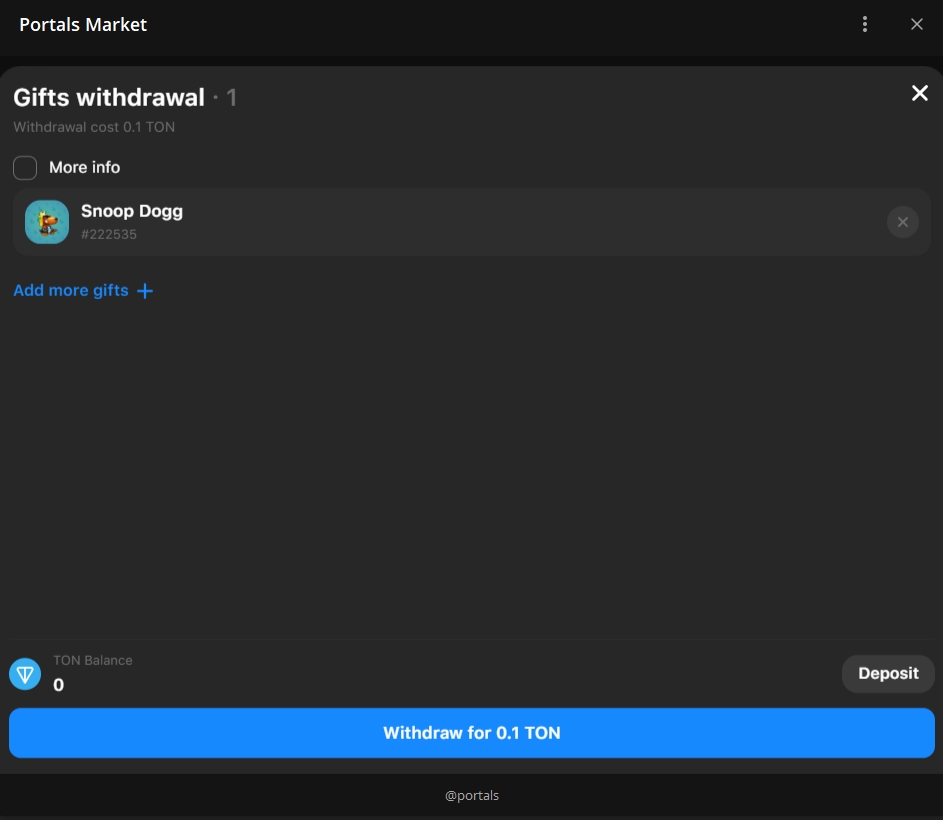The height and width of the screenshot is (820, 943).
Task: Click gift number #222535
Action: (109, 235)
